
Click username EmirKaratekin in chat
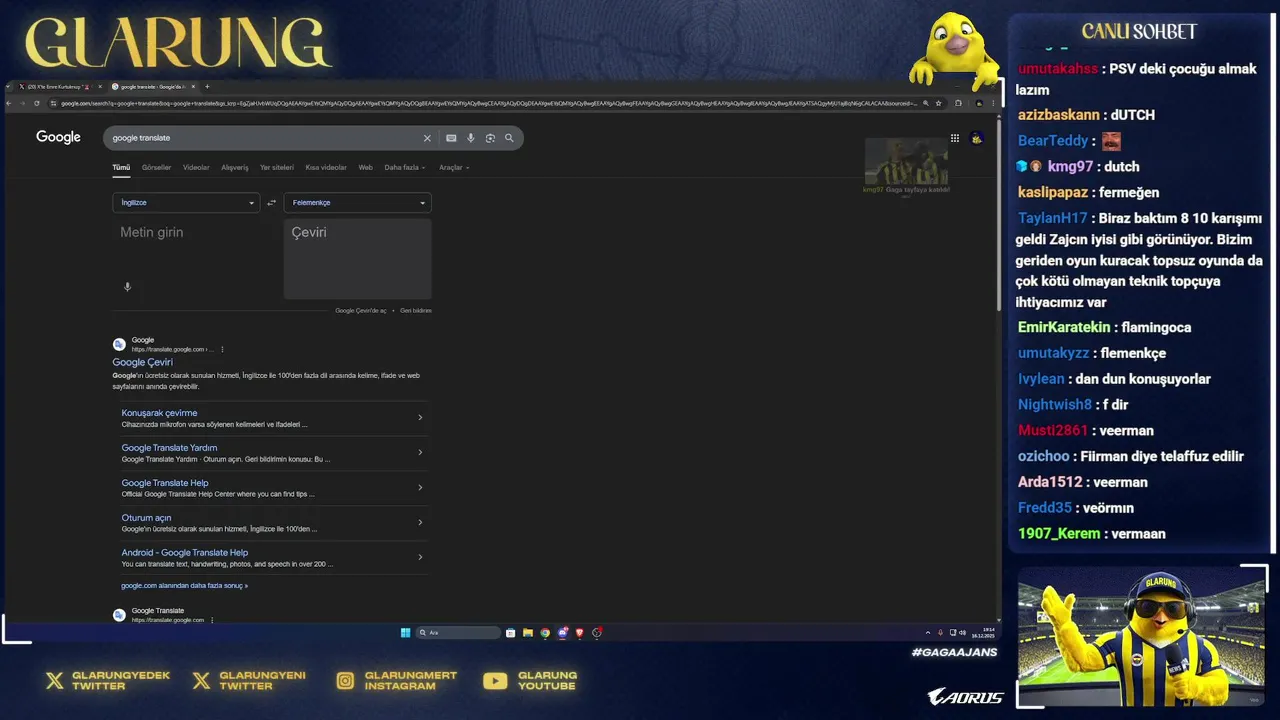[x=1064, y=327]
